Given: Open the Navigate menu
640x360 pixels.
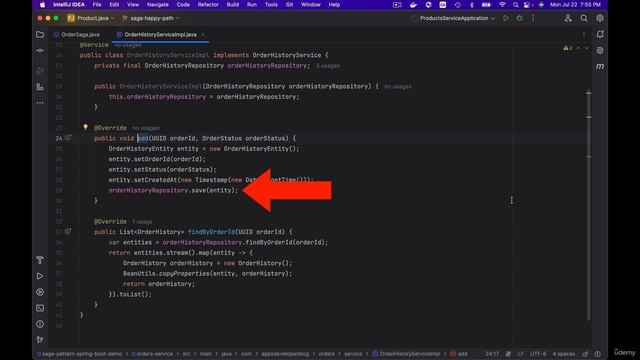Looking at the screenshot, I should tap(158, 4).
